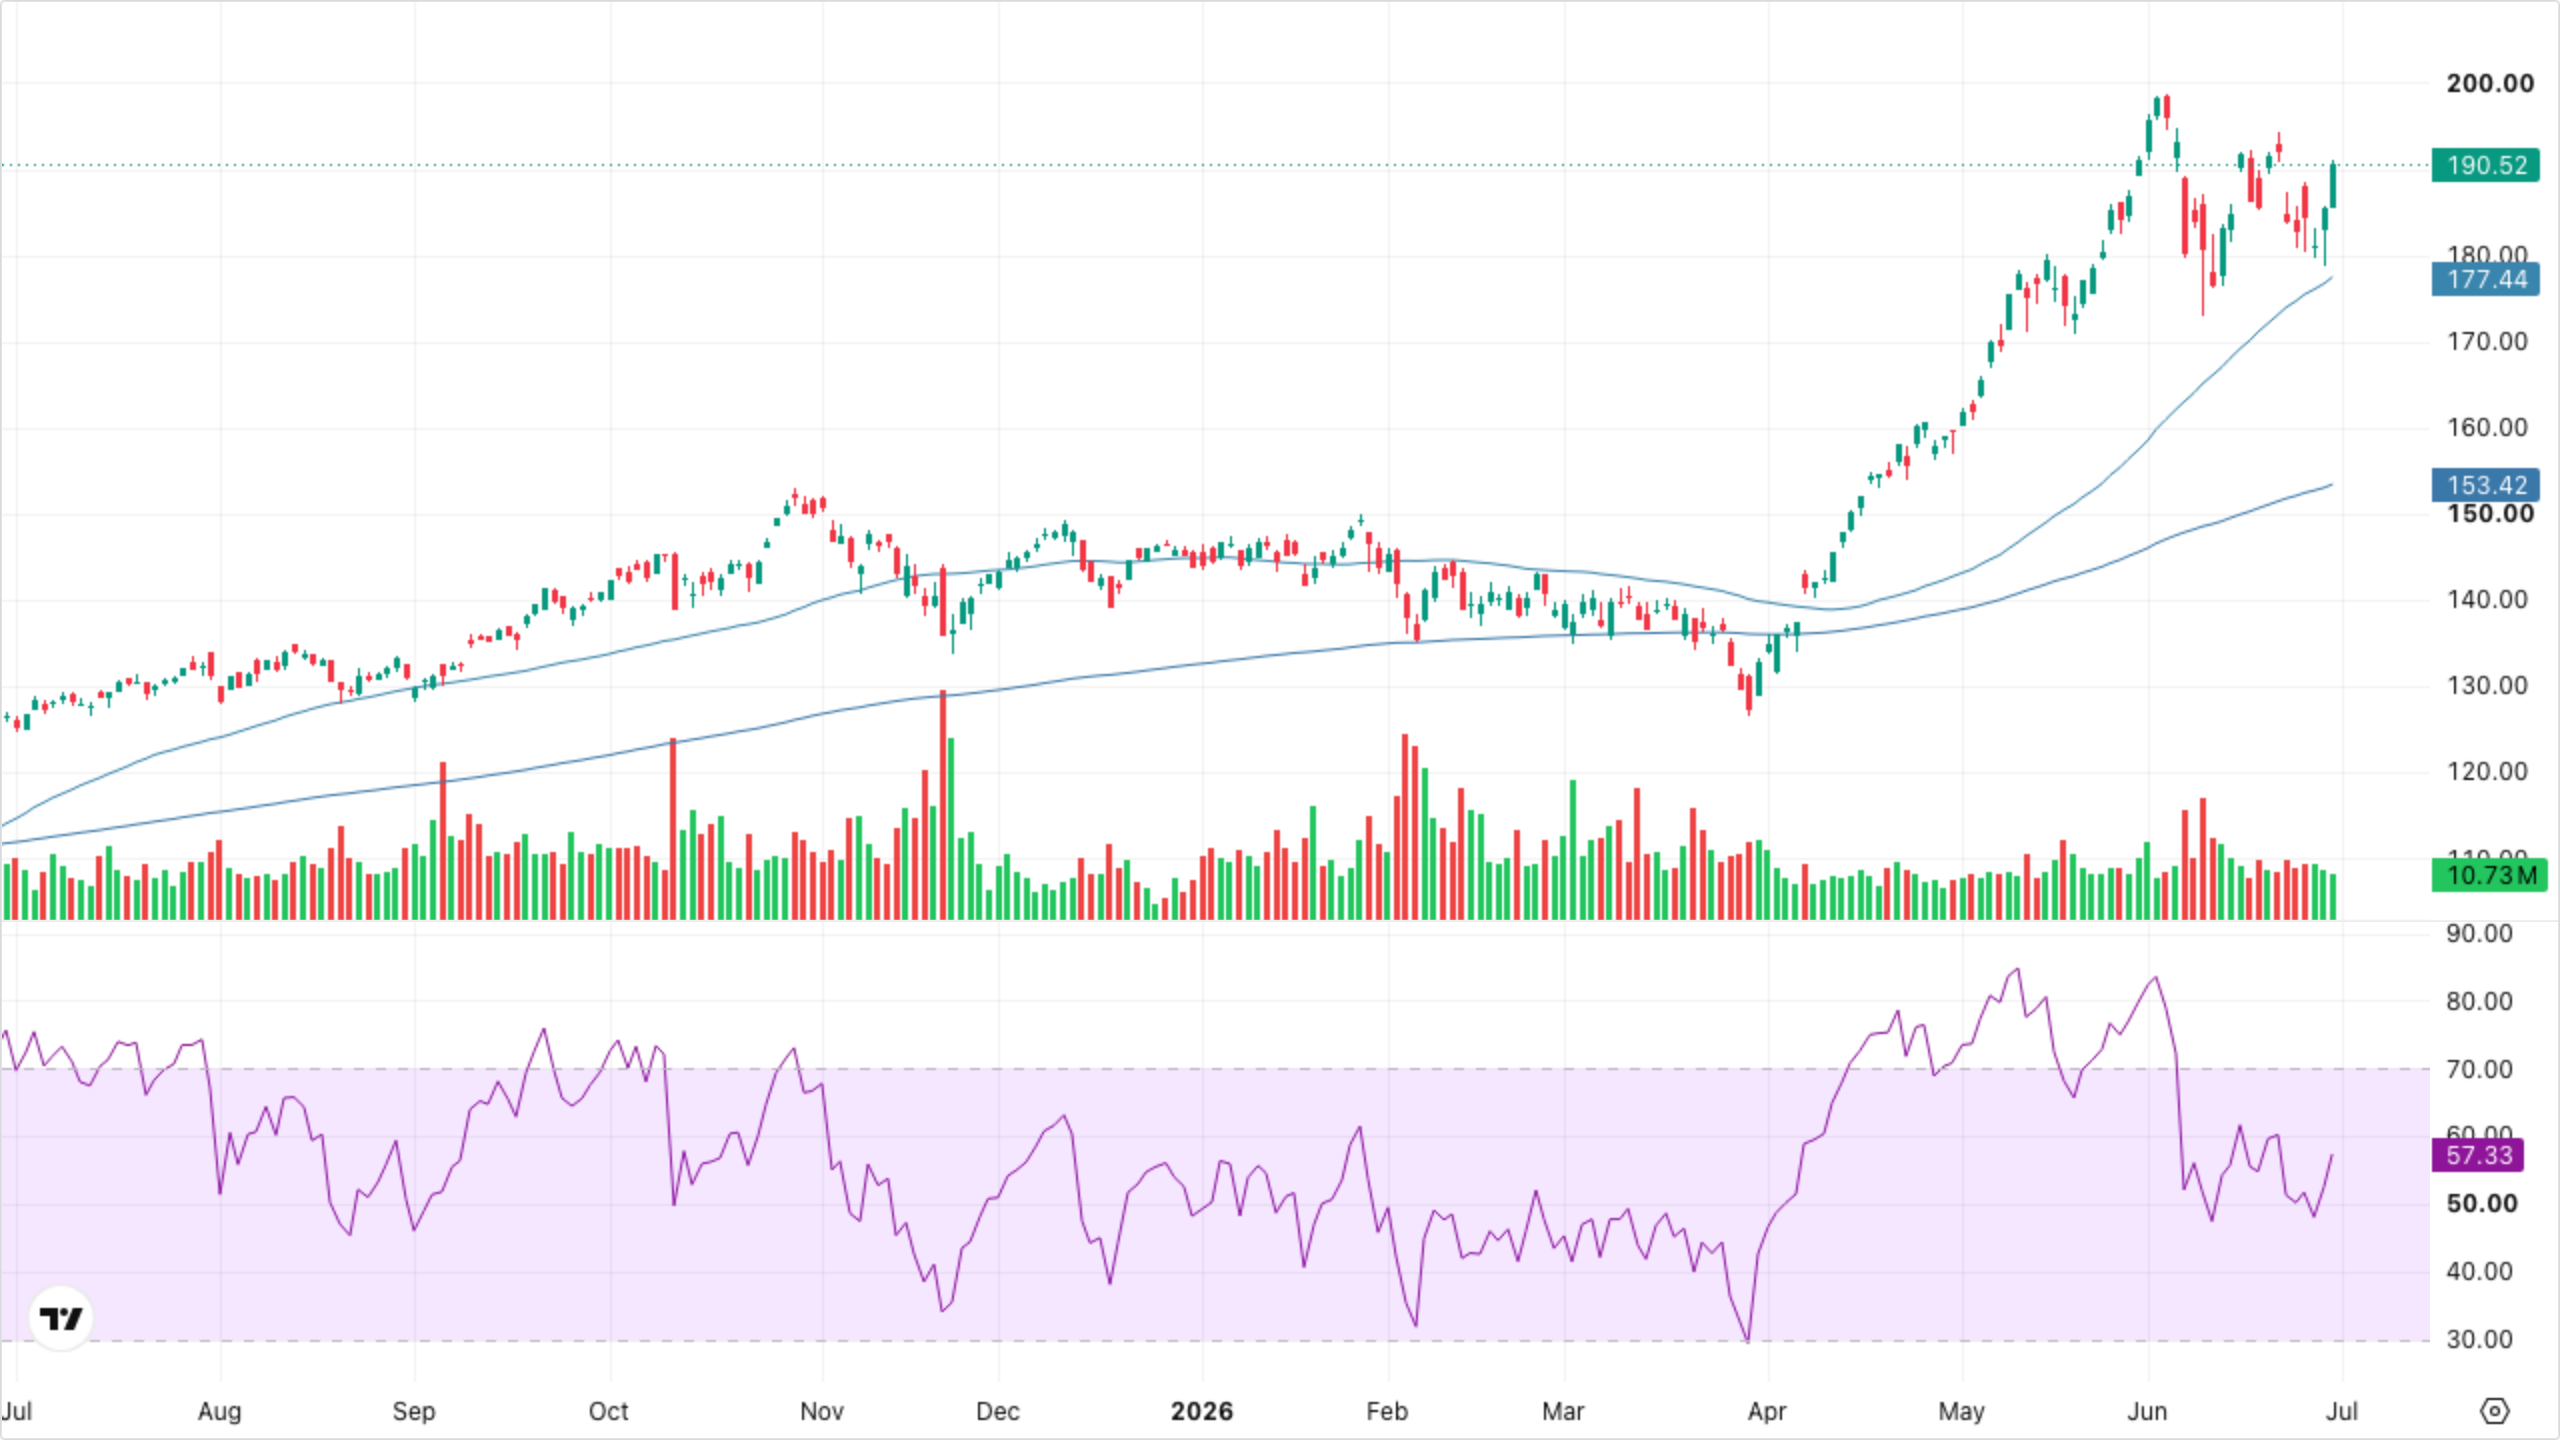Select the Sep label on time axis

[414, 1411]
